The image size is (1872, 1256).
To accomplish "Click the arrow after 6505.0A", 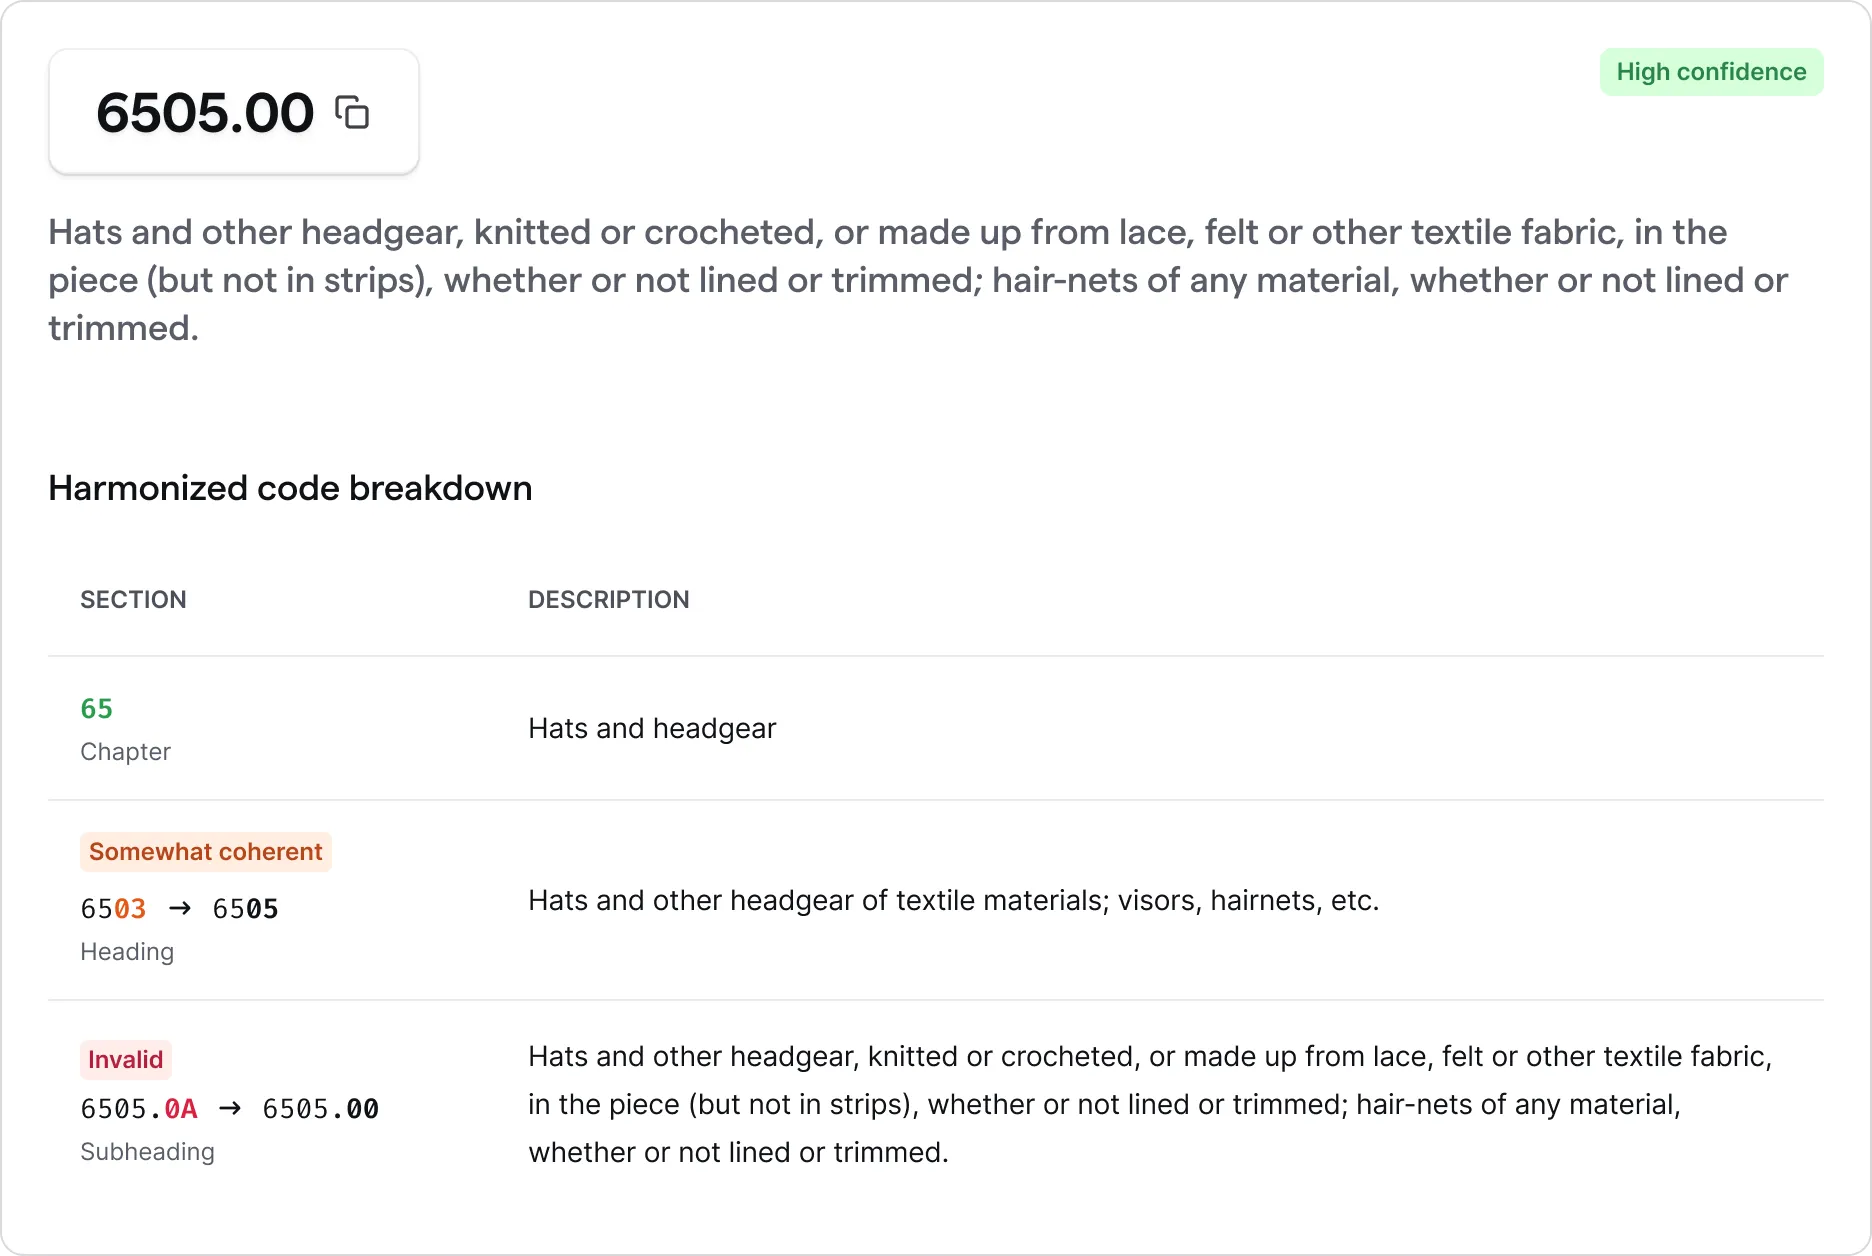I will (x=230, y=1108).
